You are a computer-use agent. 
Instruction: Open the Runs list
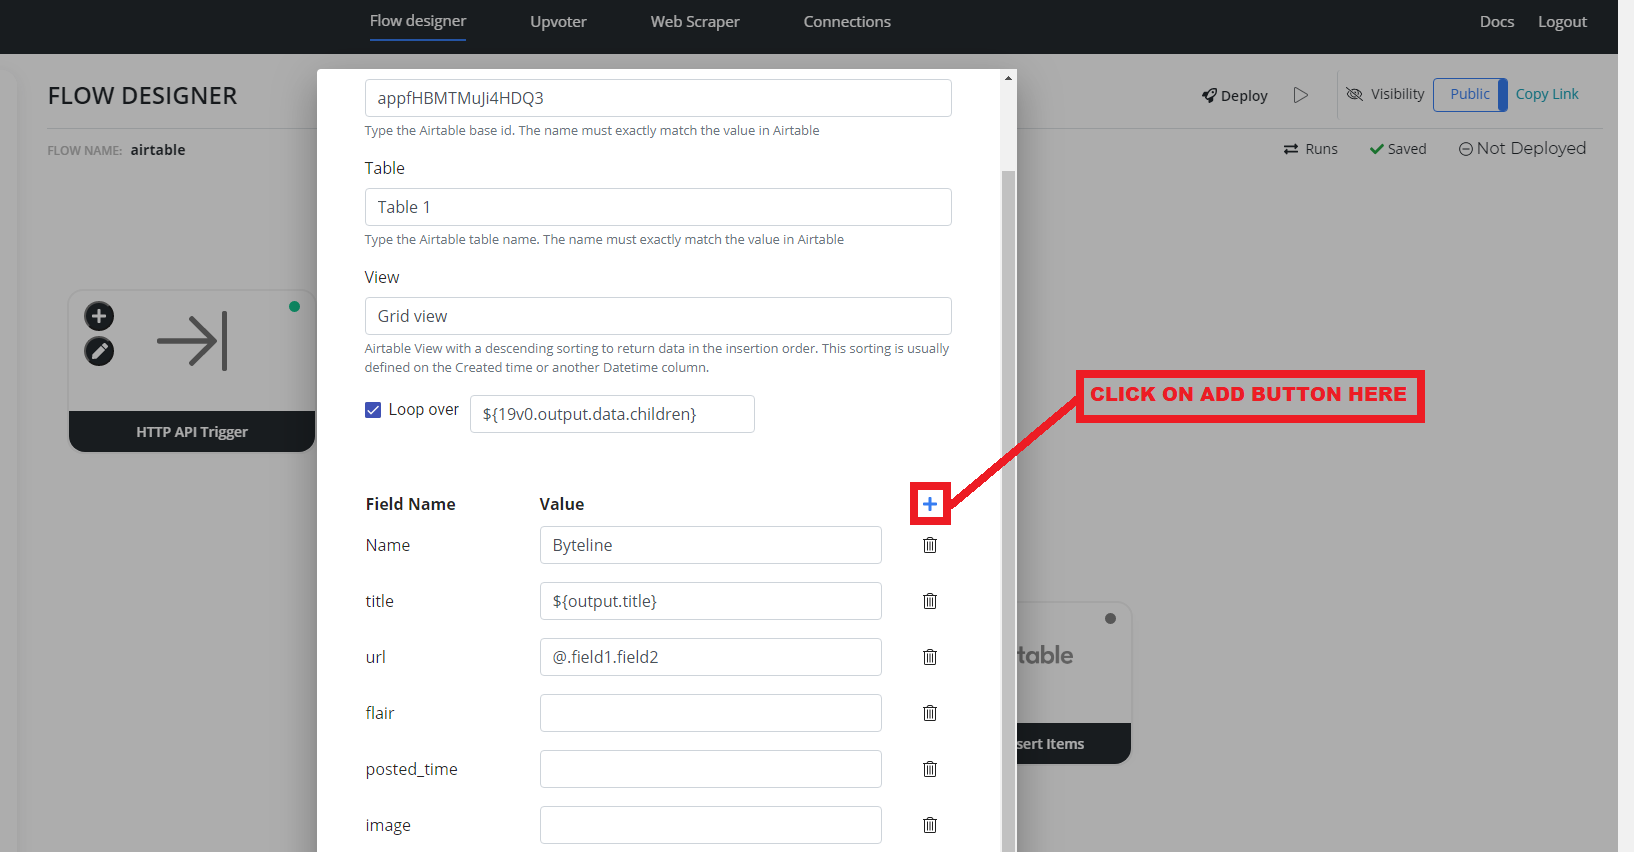point(1311,149)
